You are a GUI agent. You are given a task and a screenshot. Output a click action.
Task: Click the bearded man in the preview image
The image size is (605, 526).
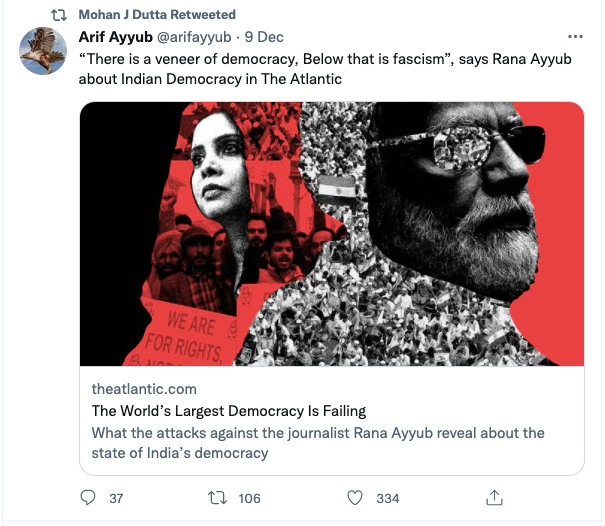(470, 190)
